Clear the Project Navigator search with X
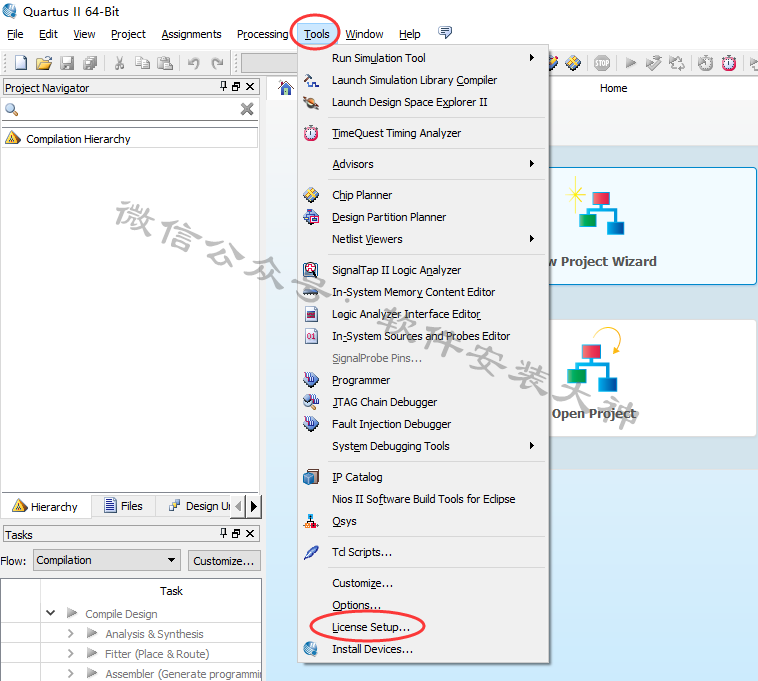 pos(247,109)
